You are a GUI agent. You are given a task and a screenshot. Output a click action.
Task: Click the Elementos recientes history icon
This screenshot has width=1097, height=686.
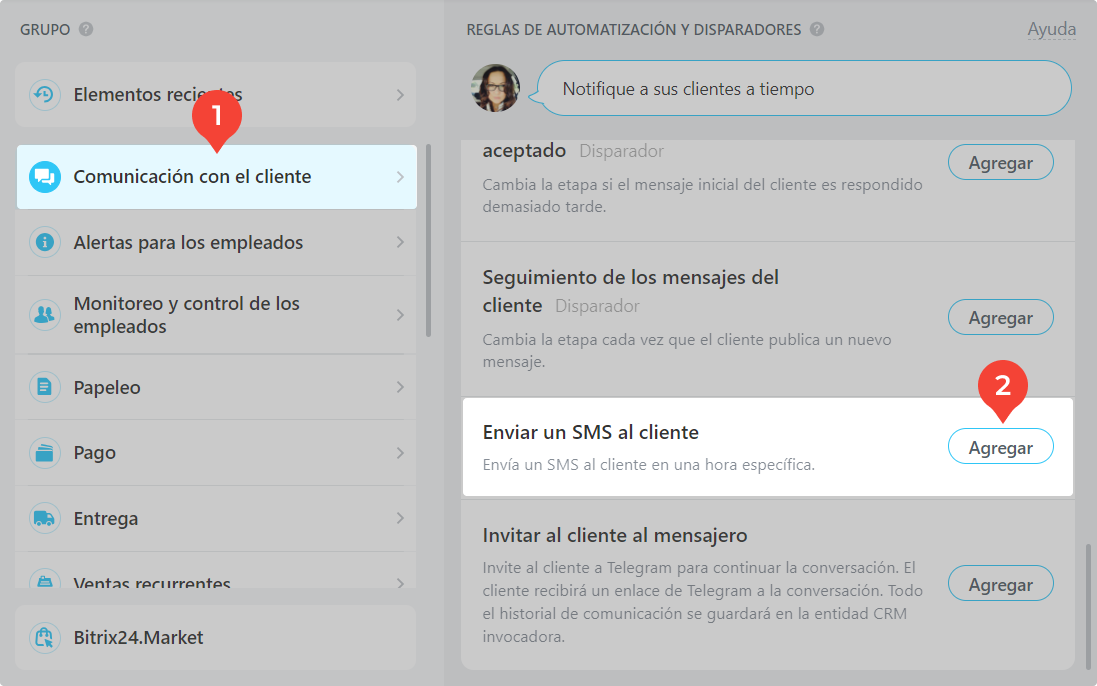[44, 95]
